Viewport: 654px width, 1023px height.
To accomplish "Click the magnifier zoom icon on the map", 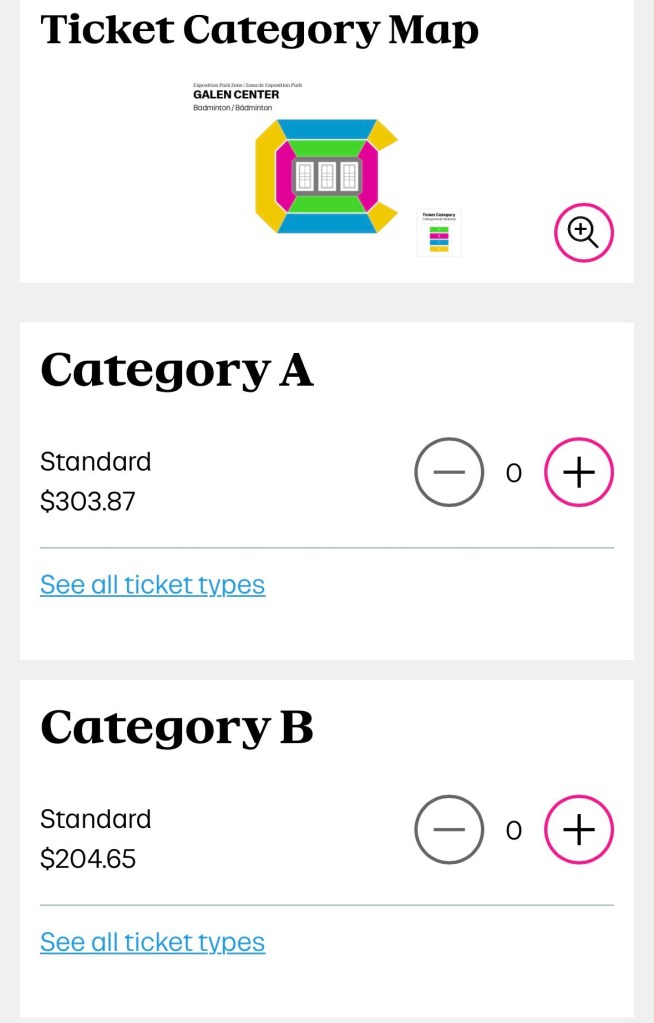I will click(x=583, y=232).
